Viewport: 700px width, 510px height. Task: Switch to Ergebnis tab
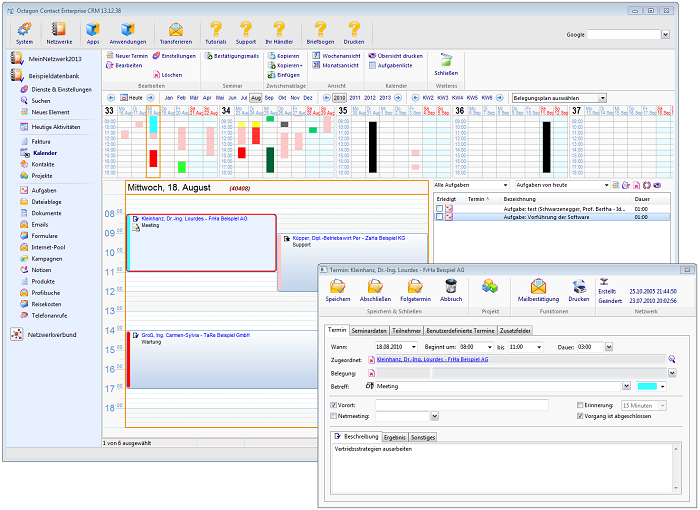click(x=395, y=437)
